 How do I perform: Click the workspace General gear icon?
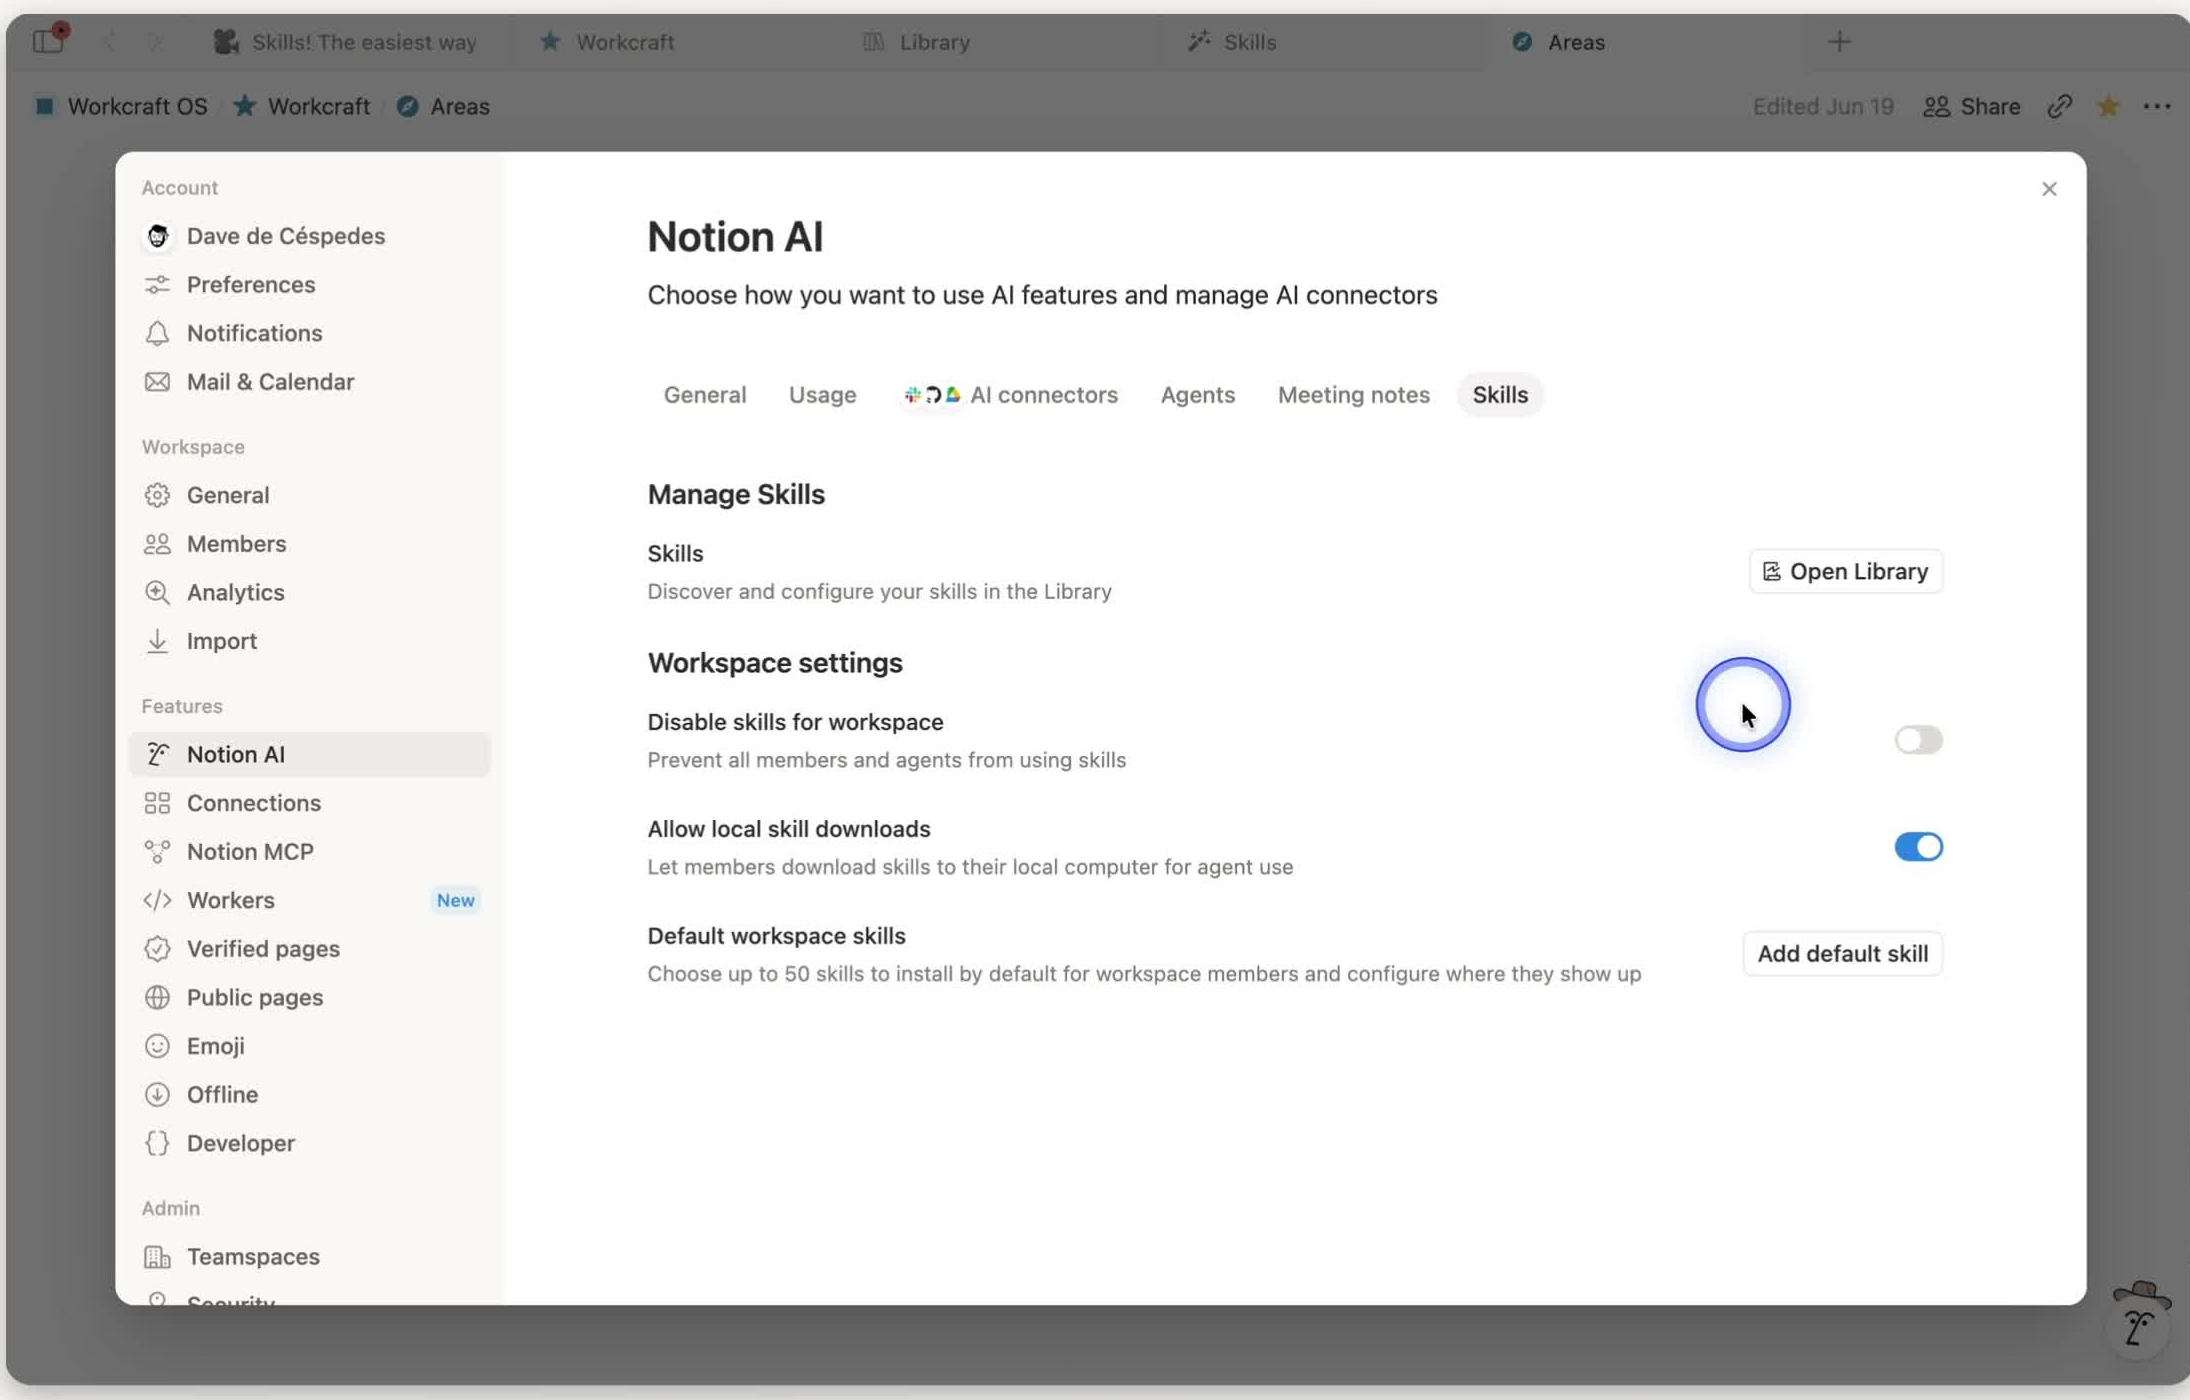coord(157,495)
